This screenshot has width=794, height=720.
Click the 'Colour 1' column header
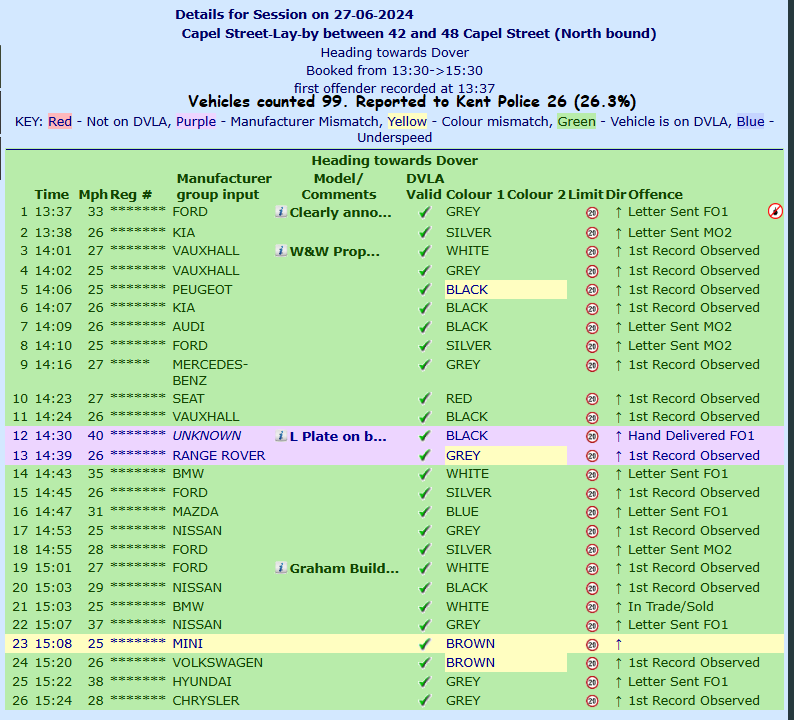[475, 194]
